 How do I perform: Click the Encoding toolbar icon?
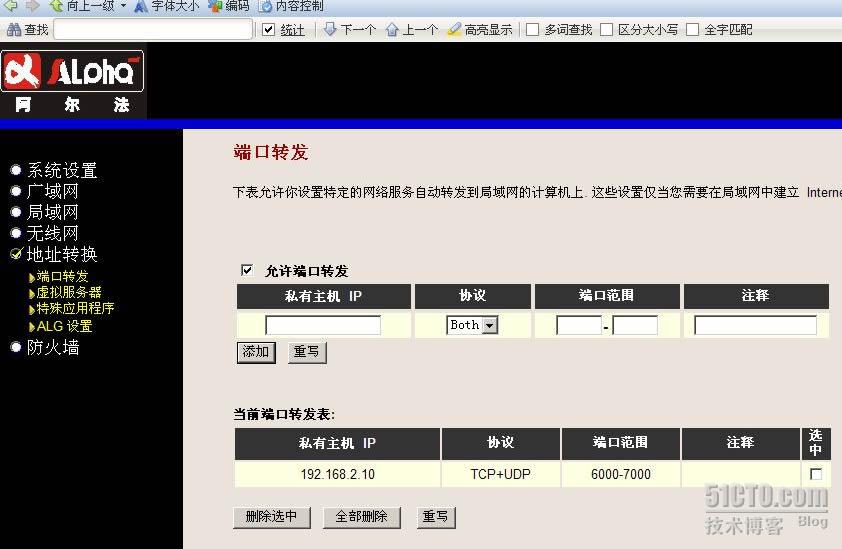click(x=215, y=6)
